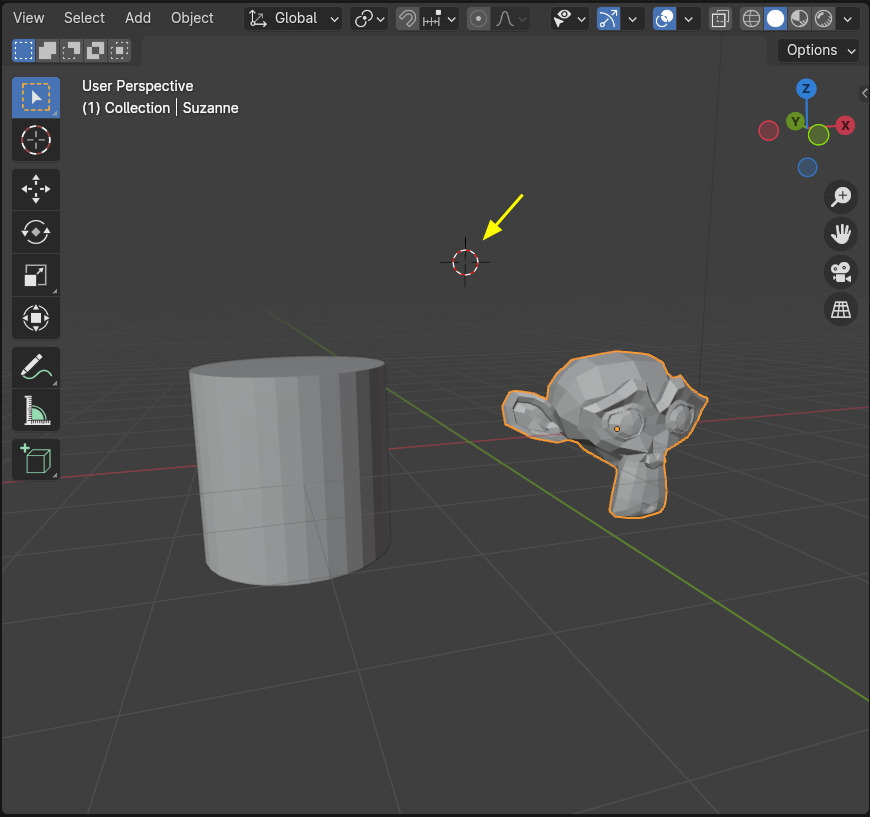Click the cylinder object
This screenshot has height=817, width=870.
[289, 471]
